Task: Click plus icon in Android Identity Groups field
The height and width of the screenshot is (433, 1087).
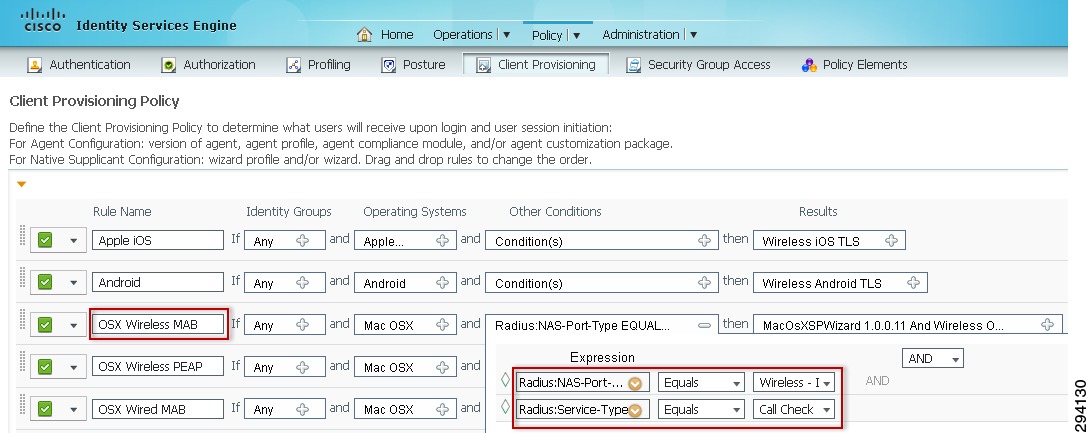Action: point(303,282)
